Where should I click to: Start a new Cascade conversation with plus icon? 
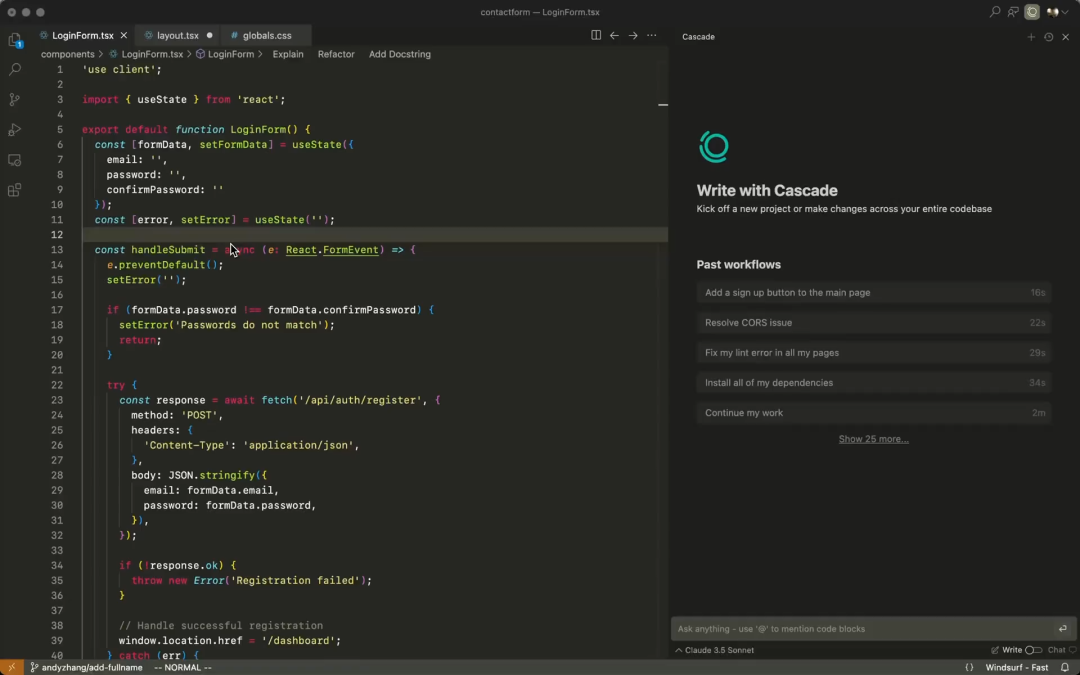point(1031,37)
